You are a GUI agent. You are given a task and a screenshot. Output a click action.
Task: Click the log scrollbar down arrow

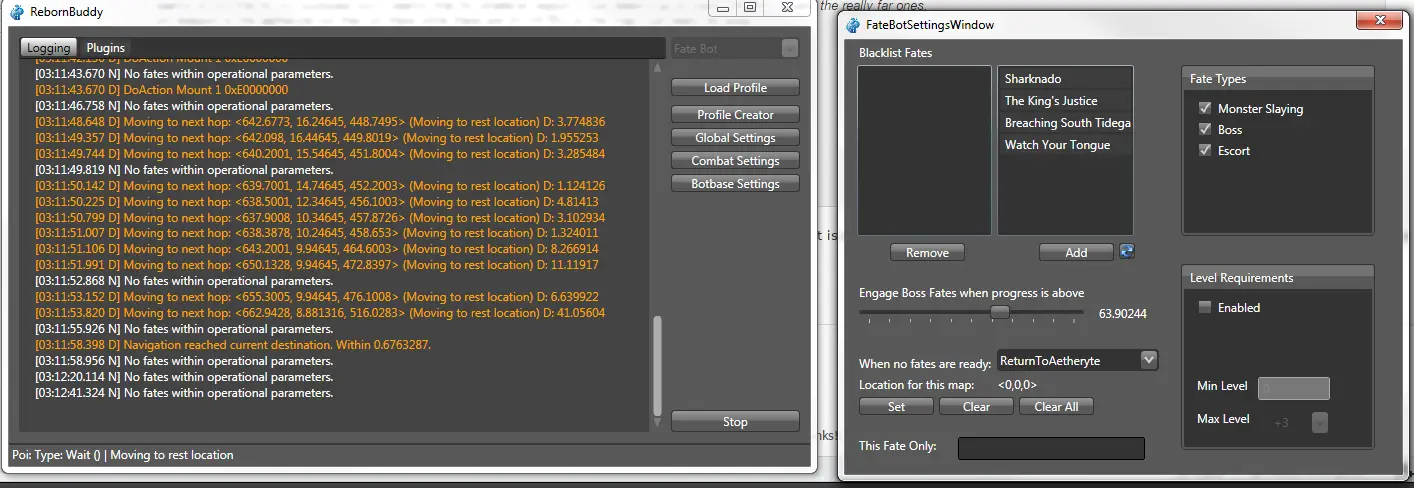pyautogui.click(x=657, y=423)
